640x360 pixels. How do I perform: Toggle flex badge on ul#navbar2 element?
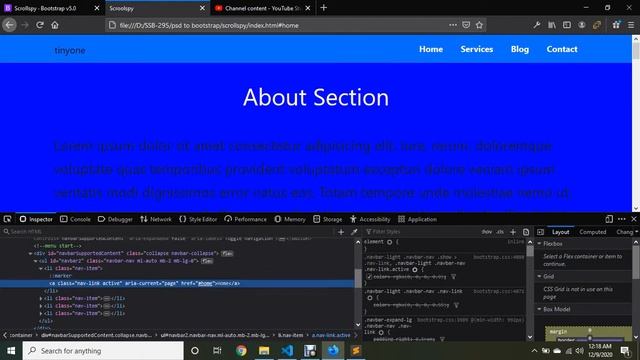[x=207, y=261]
